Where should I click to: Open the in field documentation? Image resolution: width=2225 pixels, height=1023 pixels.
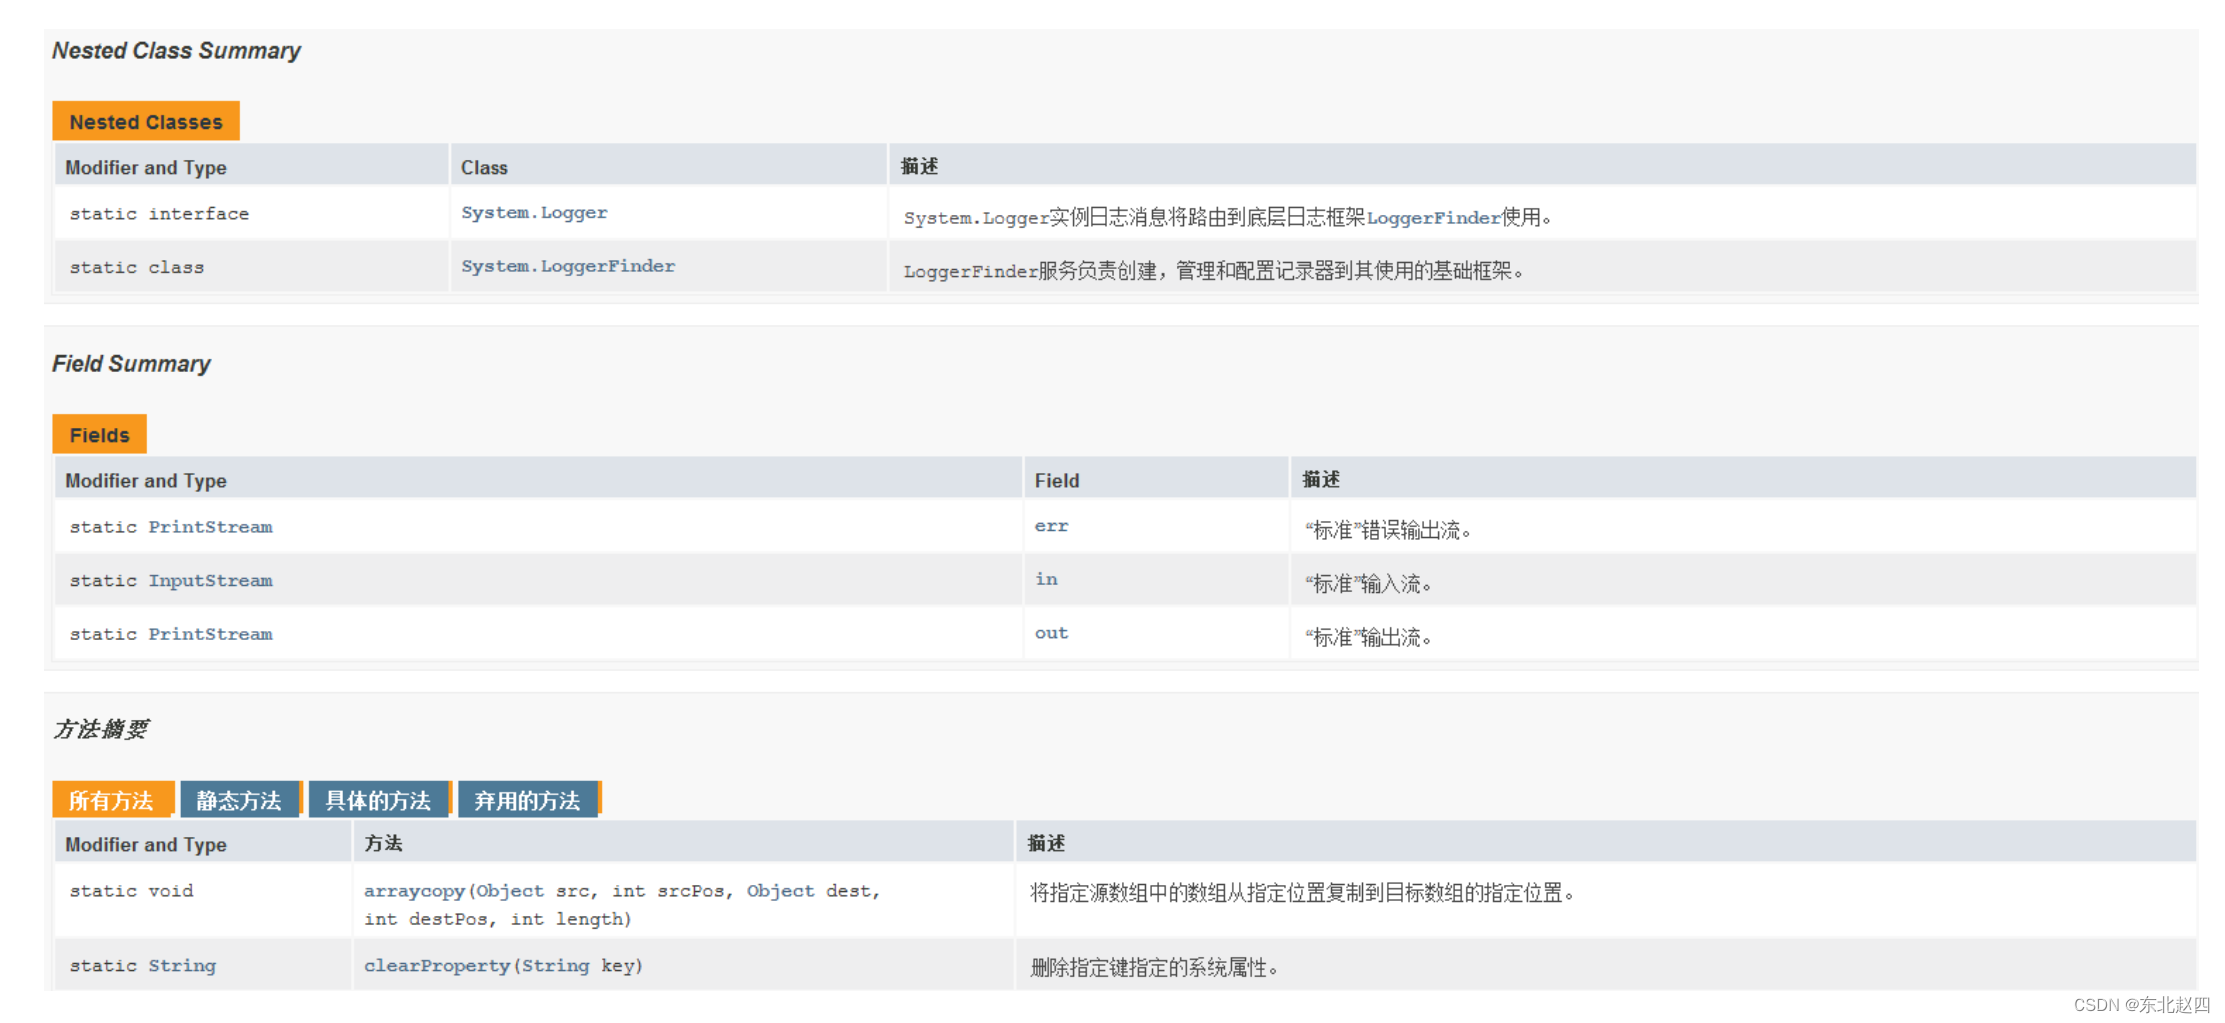point(1045,579)
